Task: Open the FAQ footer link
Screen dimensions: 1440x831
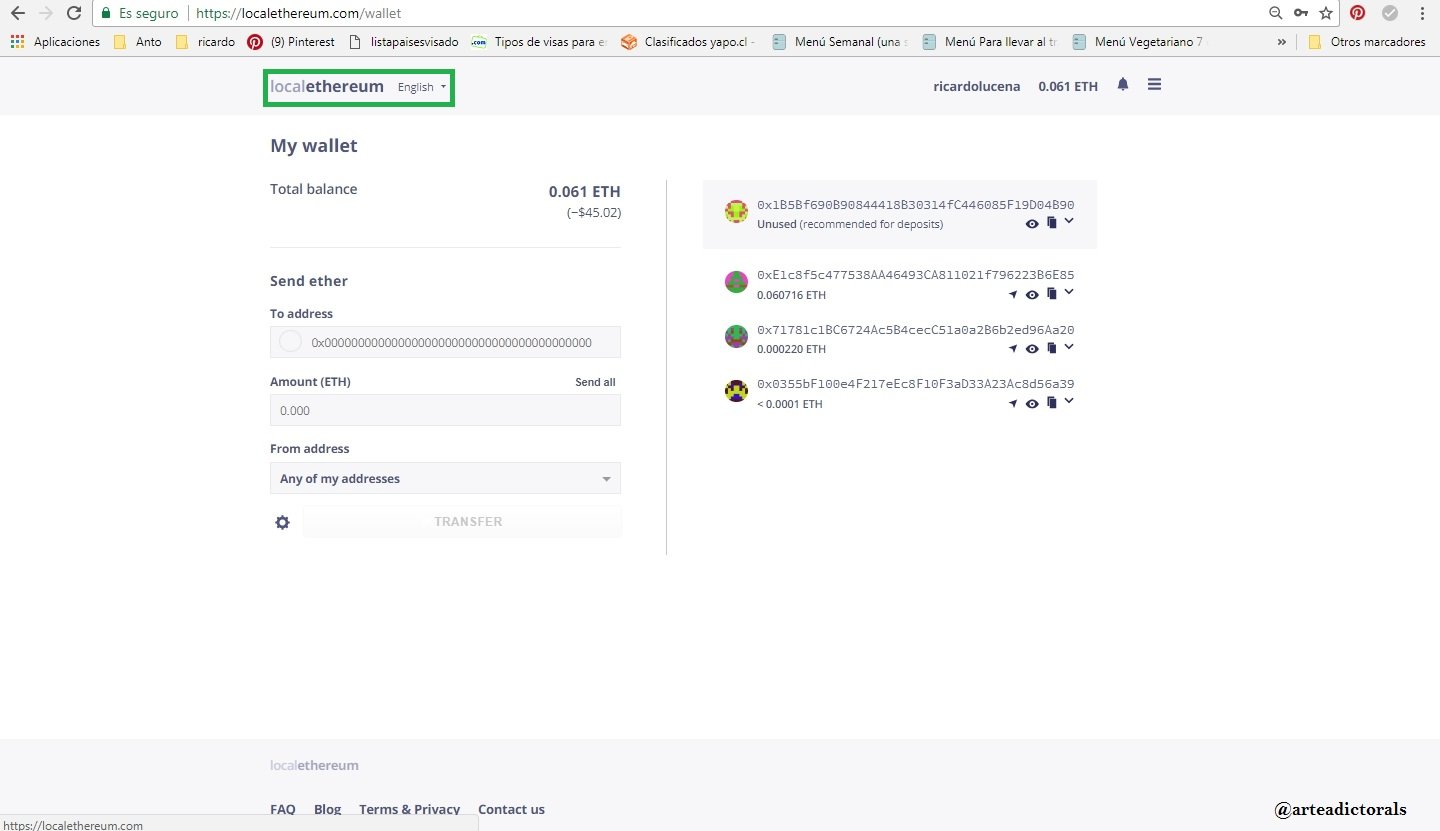Action: [282, 809]
